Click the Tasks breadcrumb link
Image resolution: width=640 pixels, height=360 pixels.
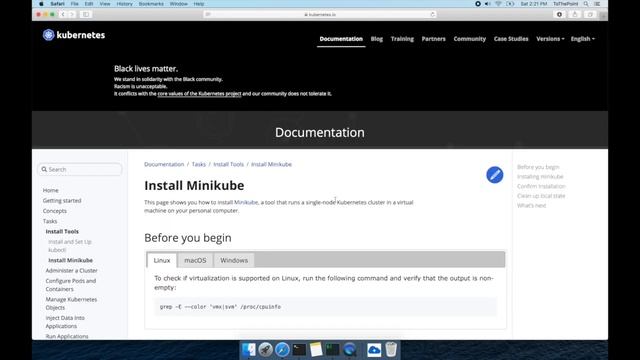pyautogui.click(x=199, y=164)
